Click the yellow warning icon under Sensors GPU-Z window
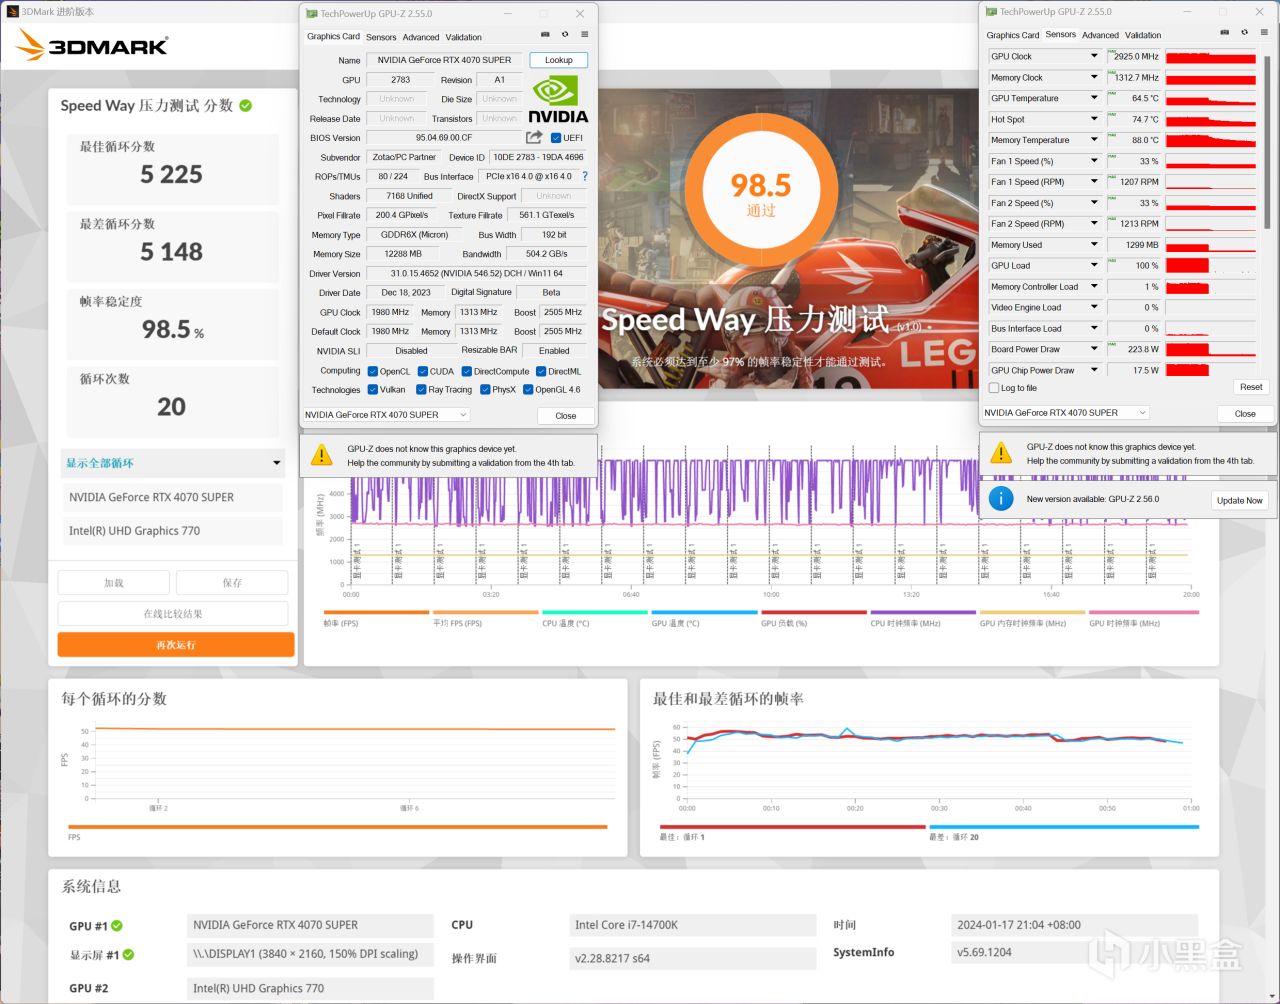Viewport: 1280px width, 1004px height. pyautogui.click(x=1001, y=453)
